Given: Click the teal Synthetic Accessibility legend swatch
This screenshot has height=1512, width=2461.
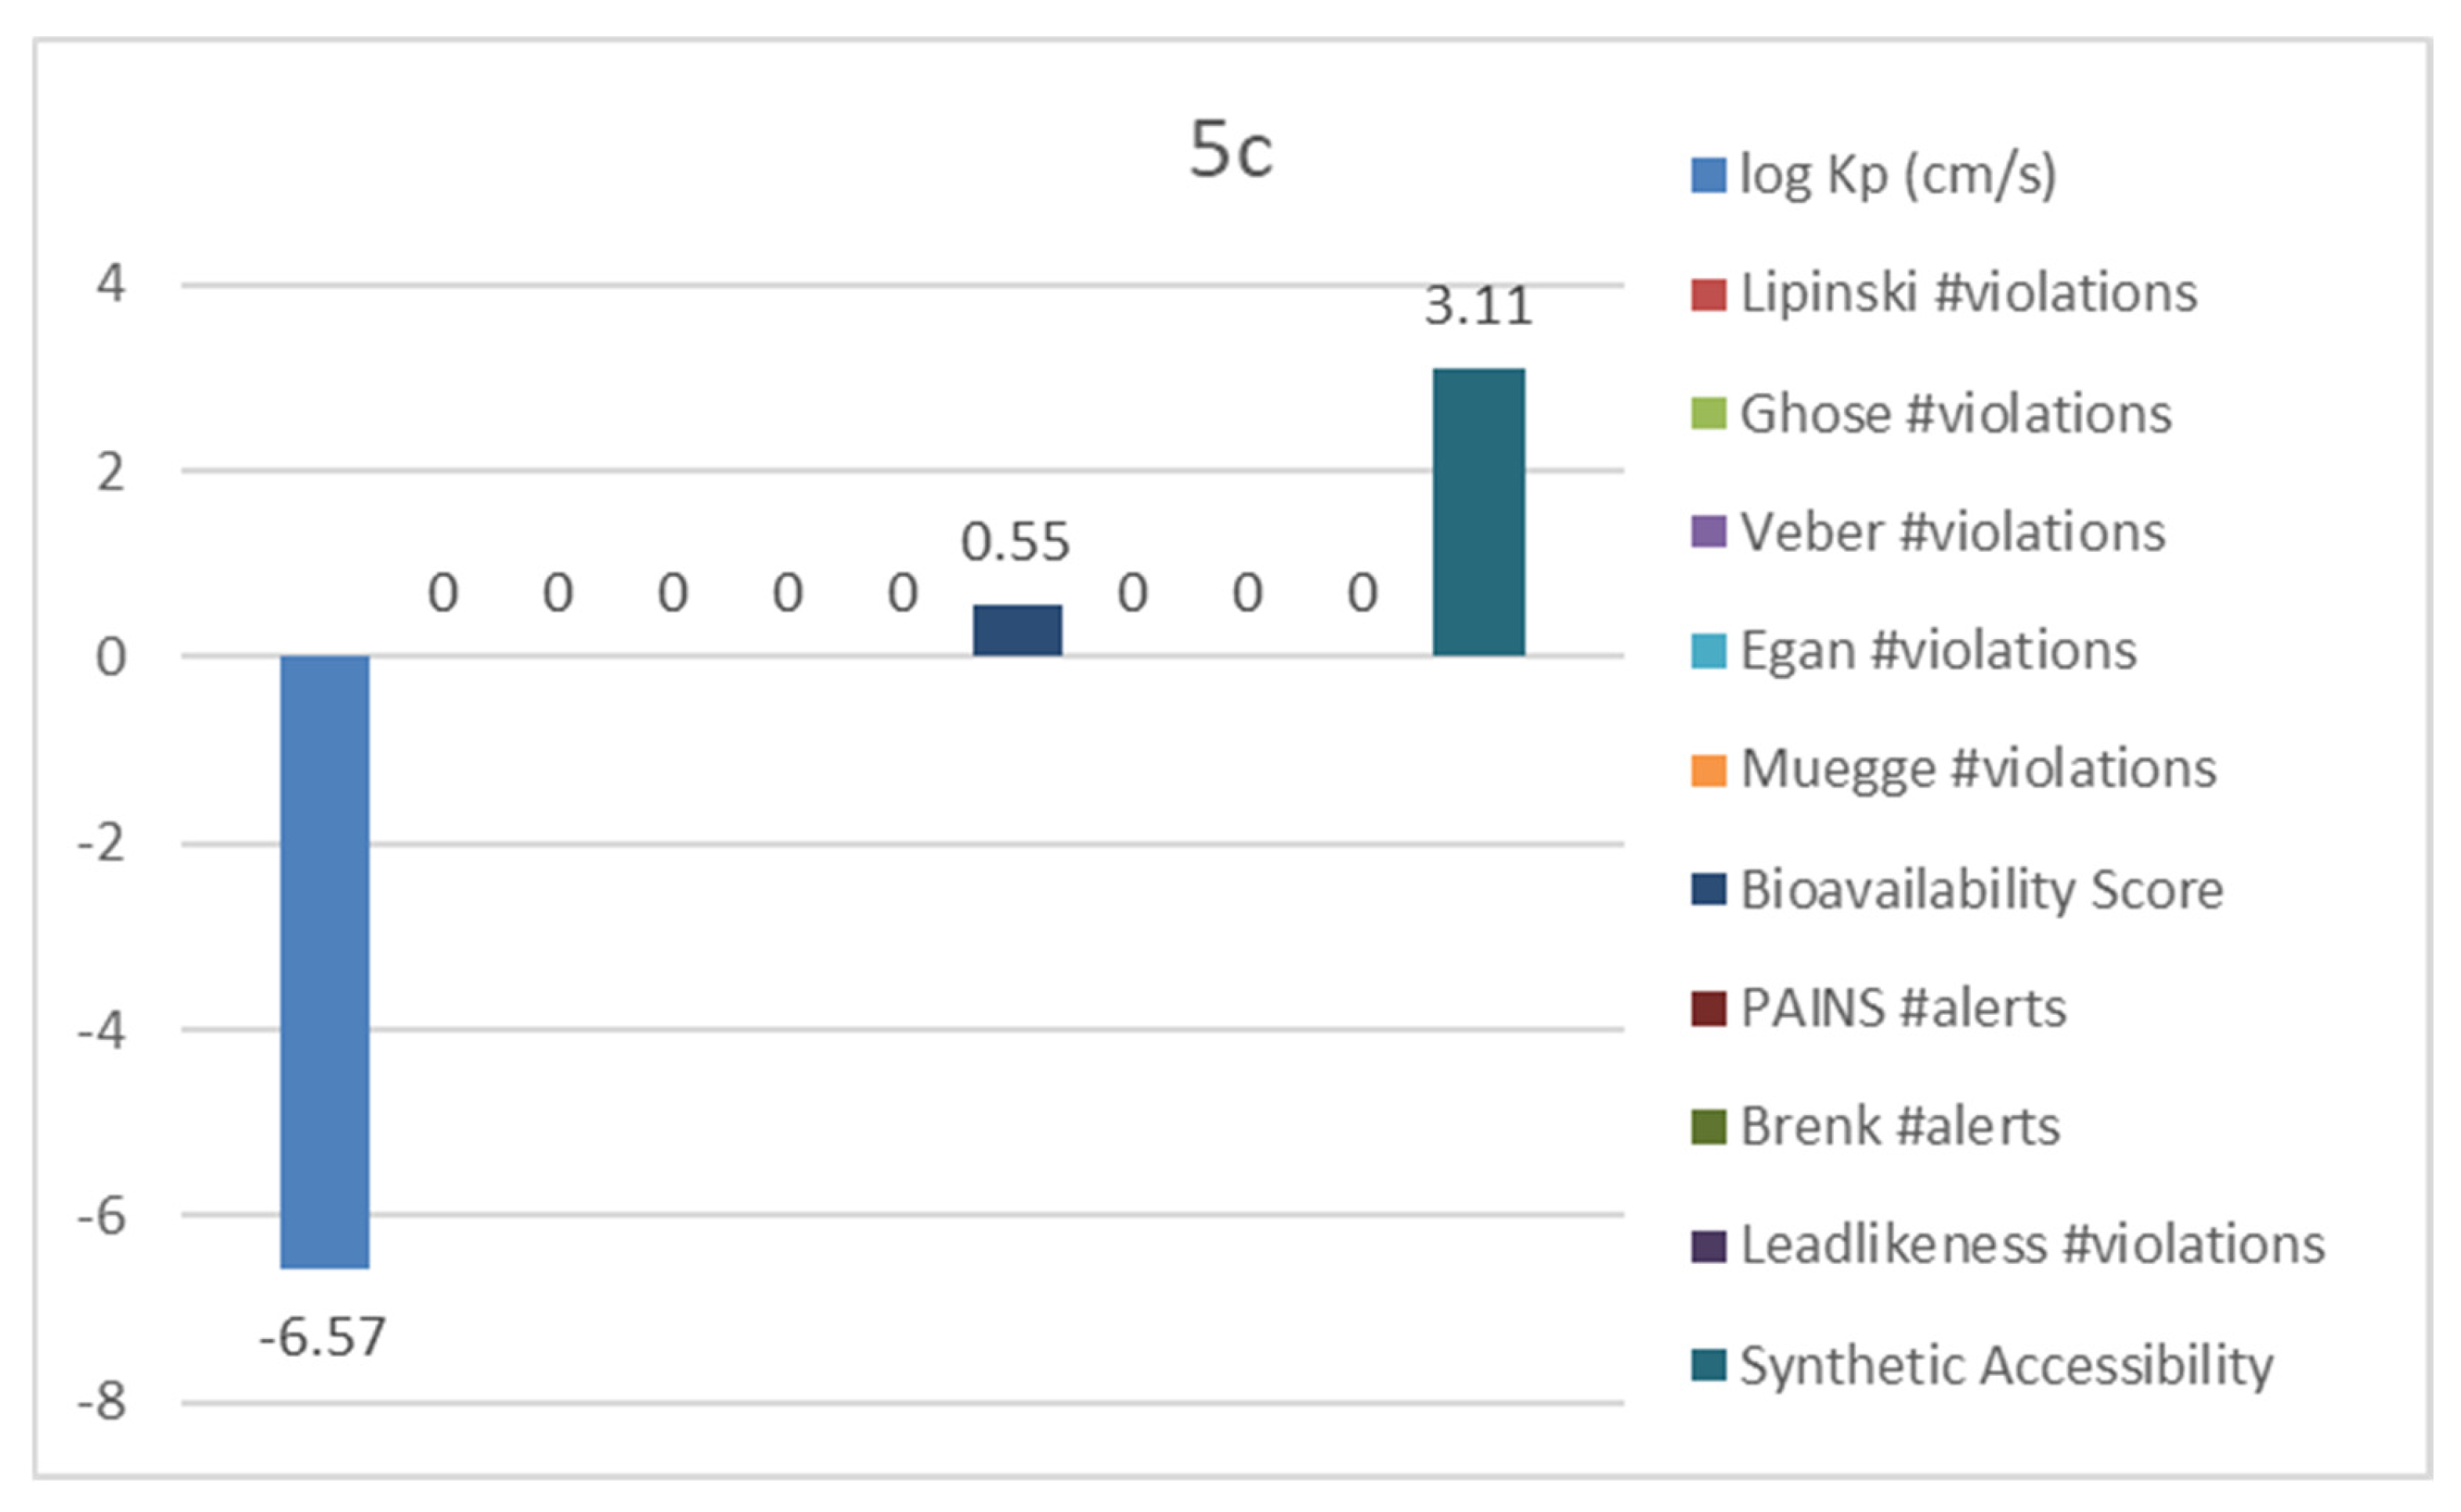Looking at the screenshot, I should [1708, 1365].
